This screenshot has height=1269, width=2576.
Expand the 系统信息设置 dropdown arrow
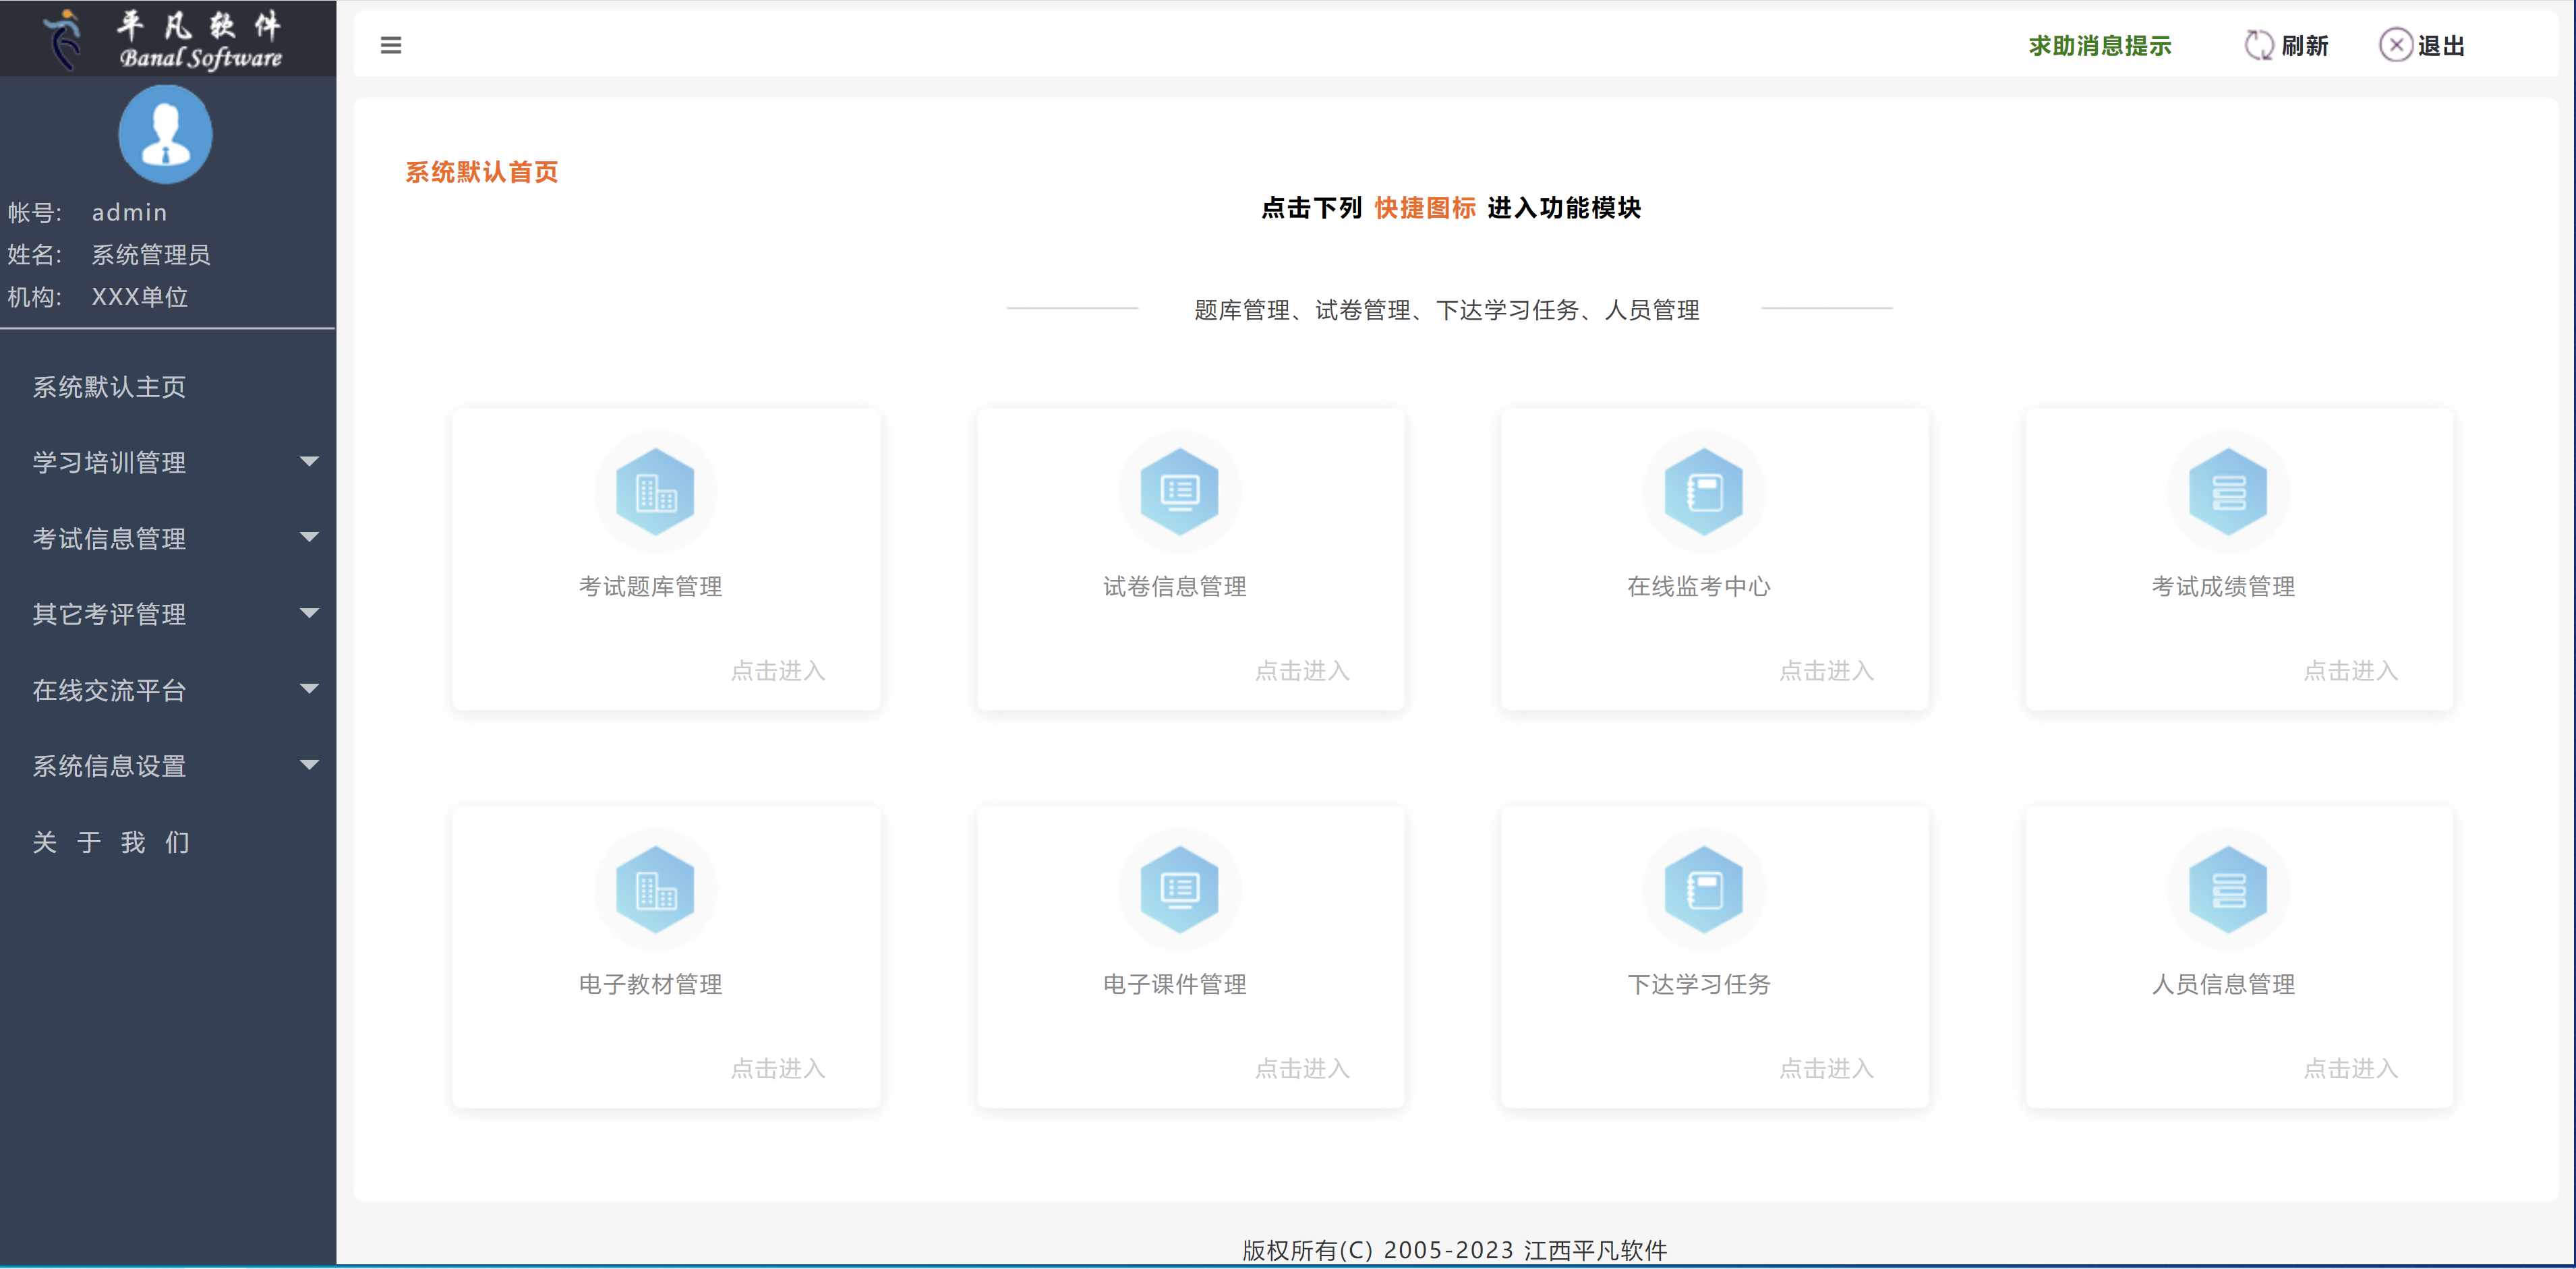point(310,765)
